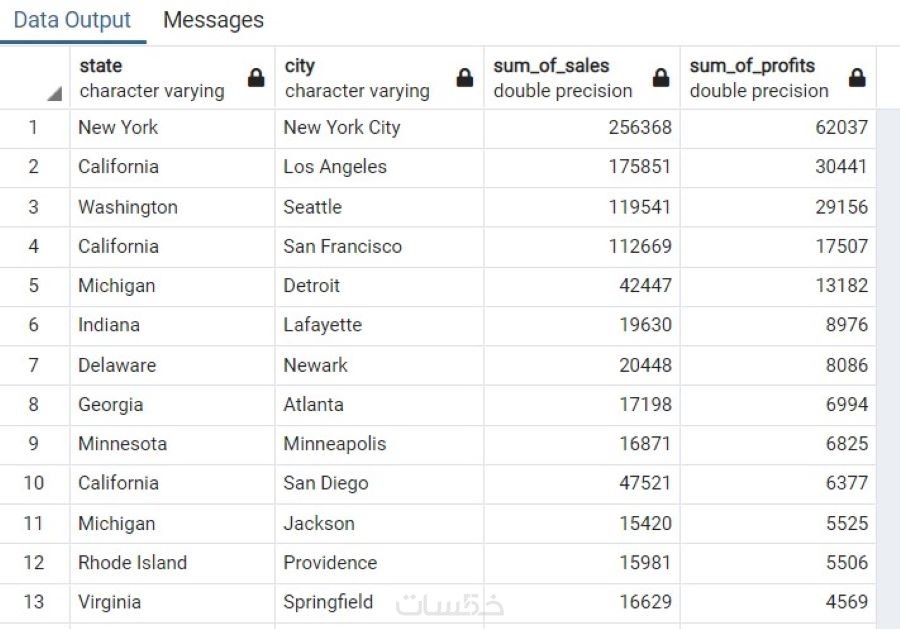
Task: Click the New York City cell
Action: click(341, 127)
